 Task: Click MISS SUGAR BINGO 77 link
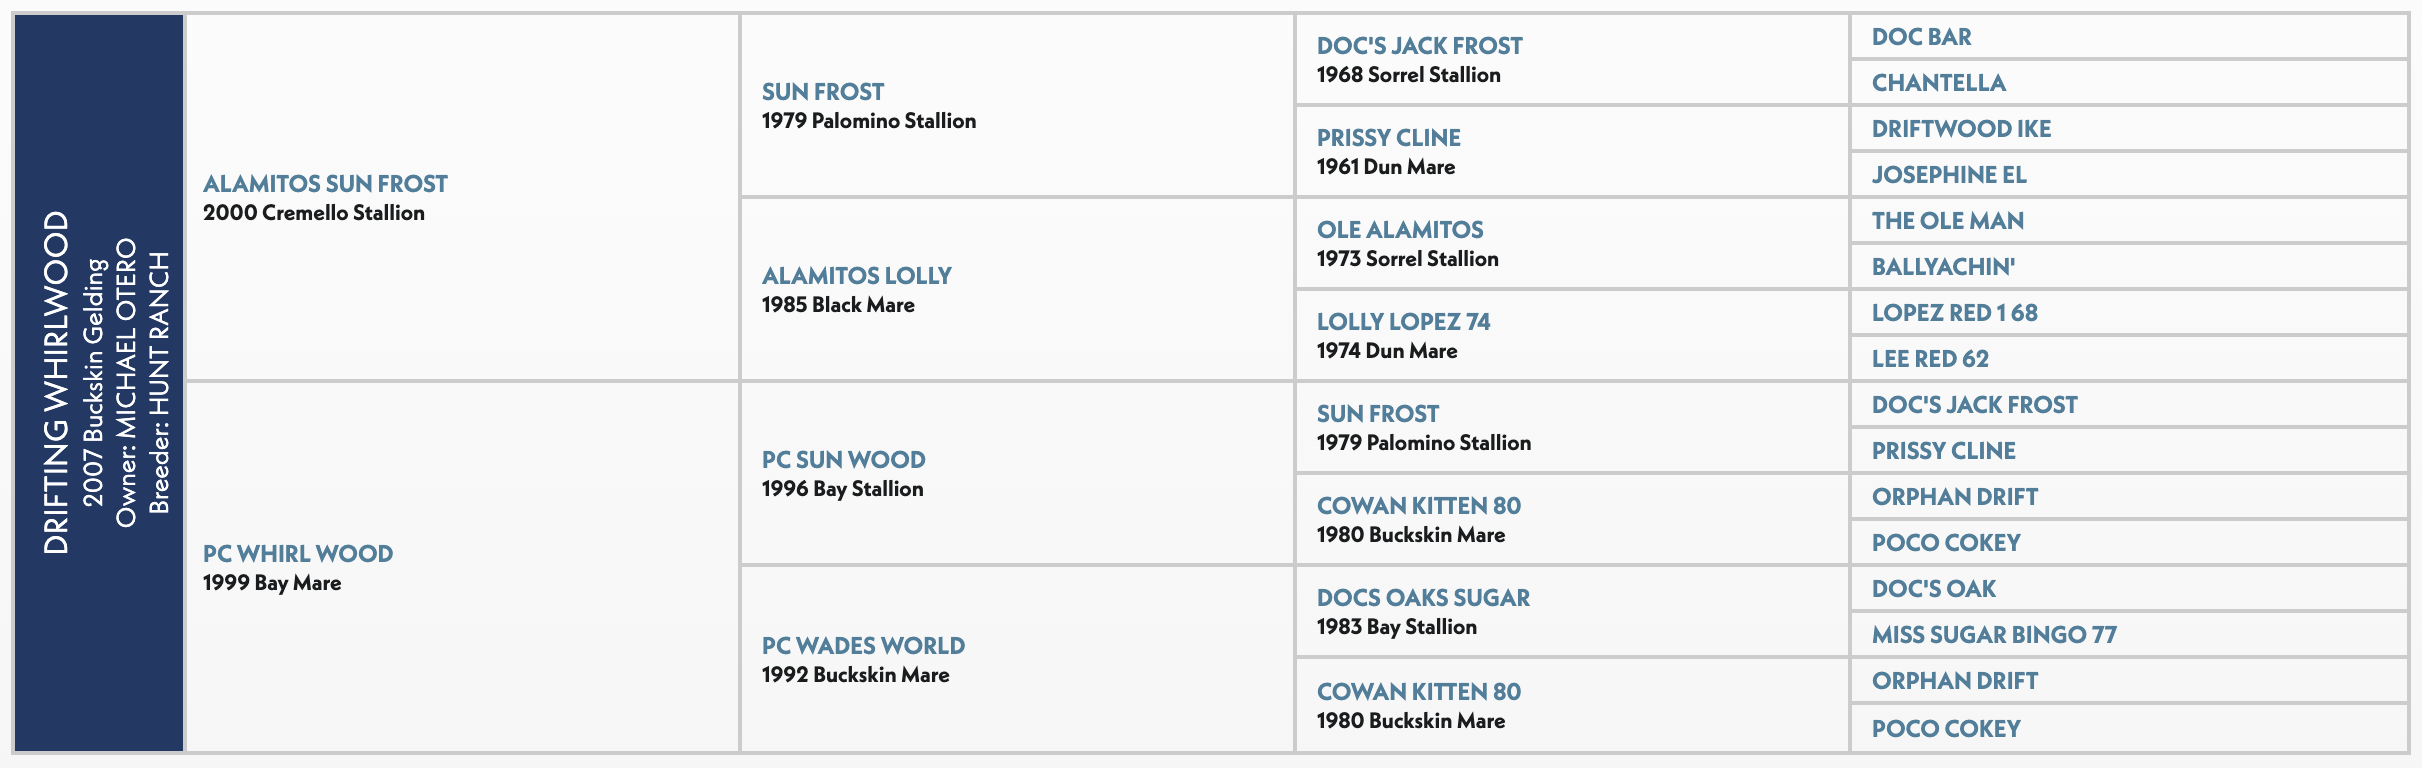(x=1994, y=635)
